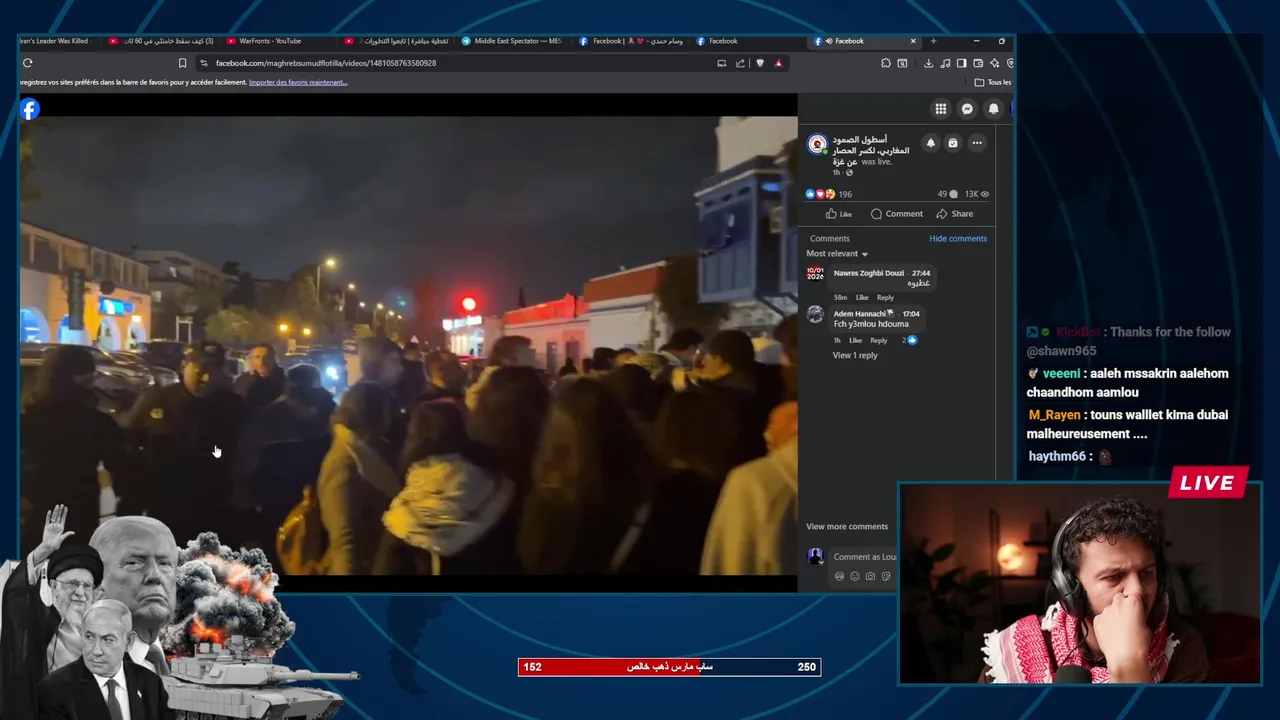Click Adem Hannachi's comment avatar
Viewport: 1280px width, 720px height.
(816, 316)
